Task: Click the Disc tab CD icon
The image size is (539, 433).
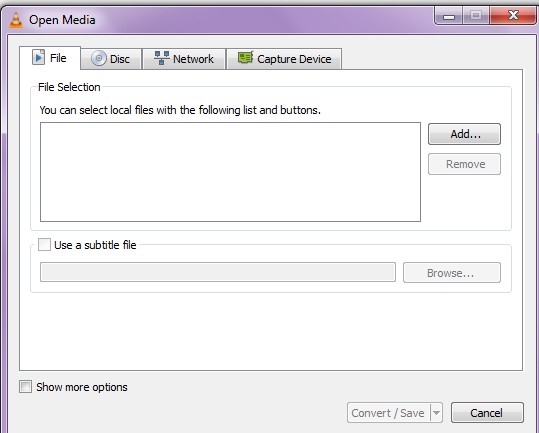Action: click(99, 58)
